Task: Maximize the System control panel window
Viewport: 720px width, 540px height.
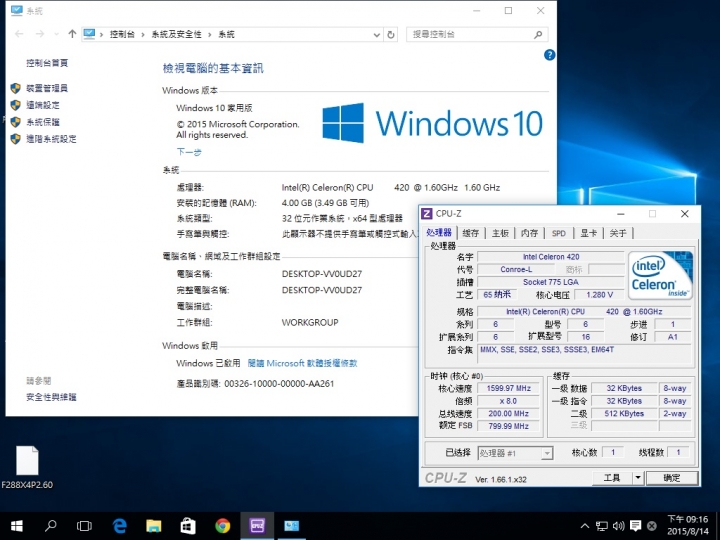Action: point(508,11)
